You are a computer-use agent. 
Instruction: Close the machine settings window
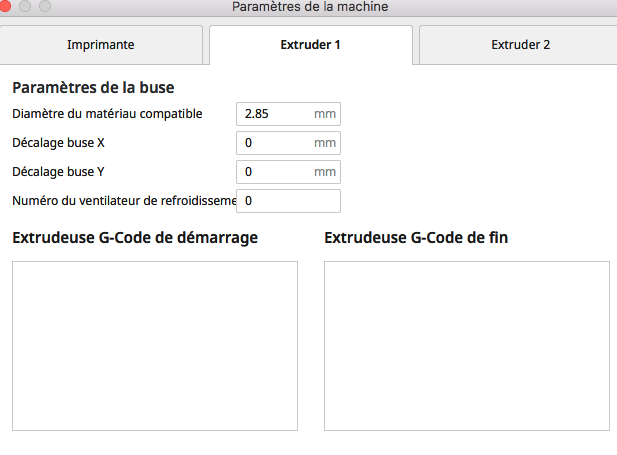5,6
